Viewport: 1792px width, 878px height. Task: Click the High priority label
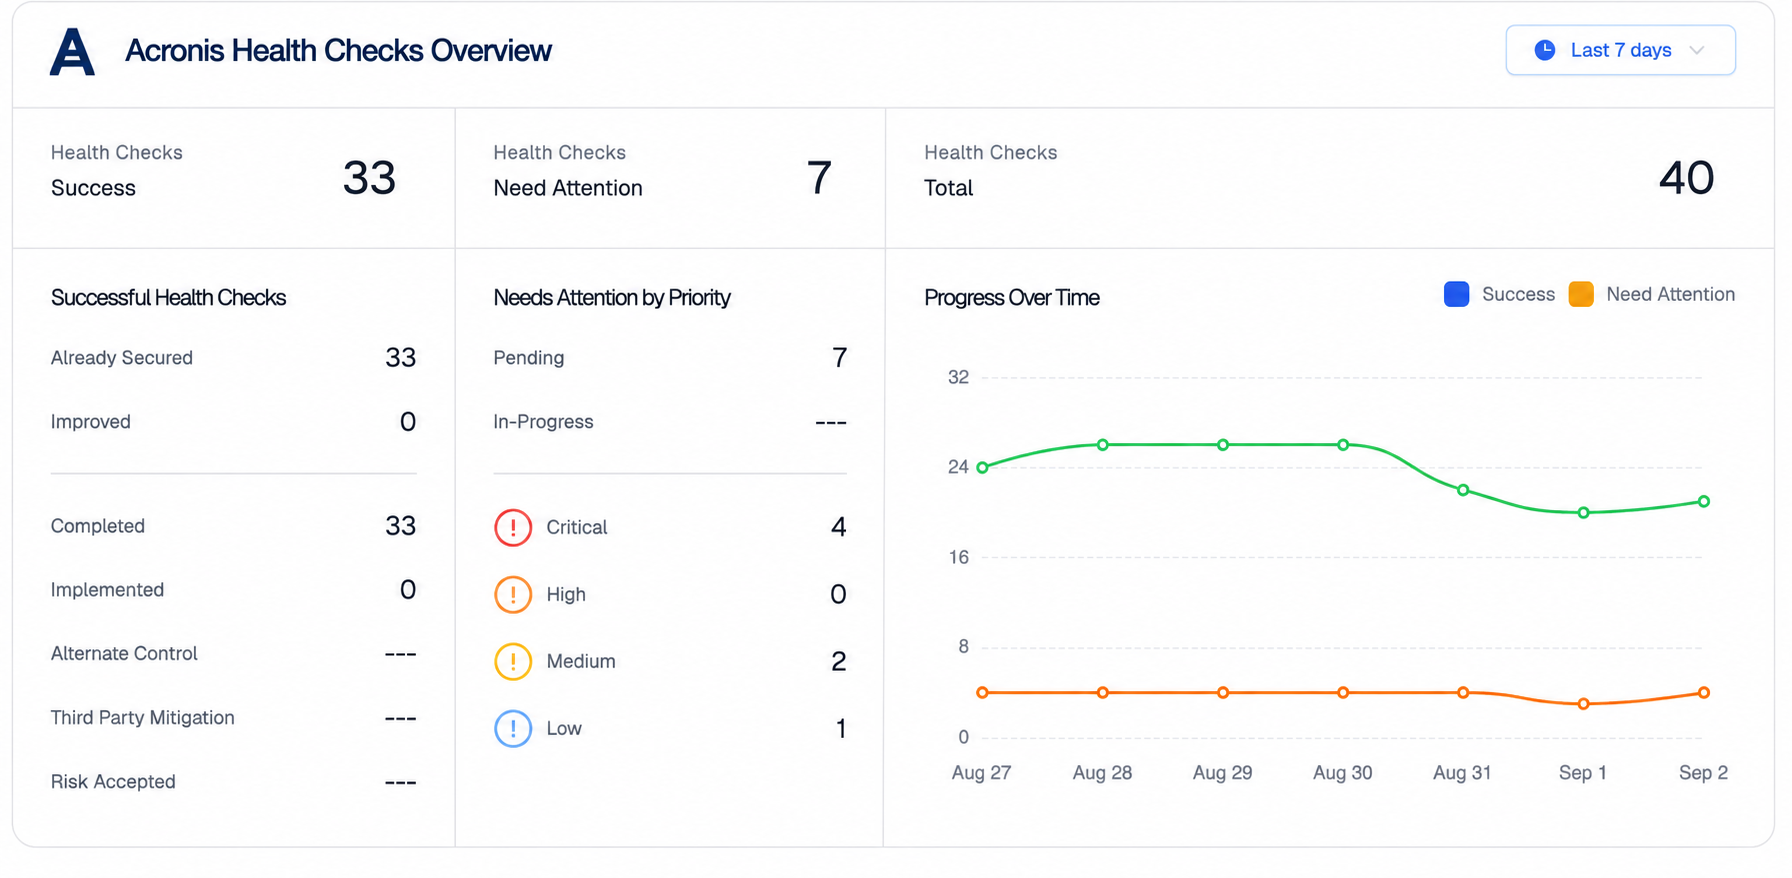point(566,594)
